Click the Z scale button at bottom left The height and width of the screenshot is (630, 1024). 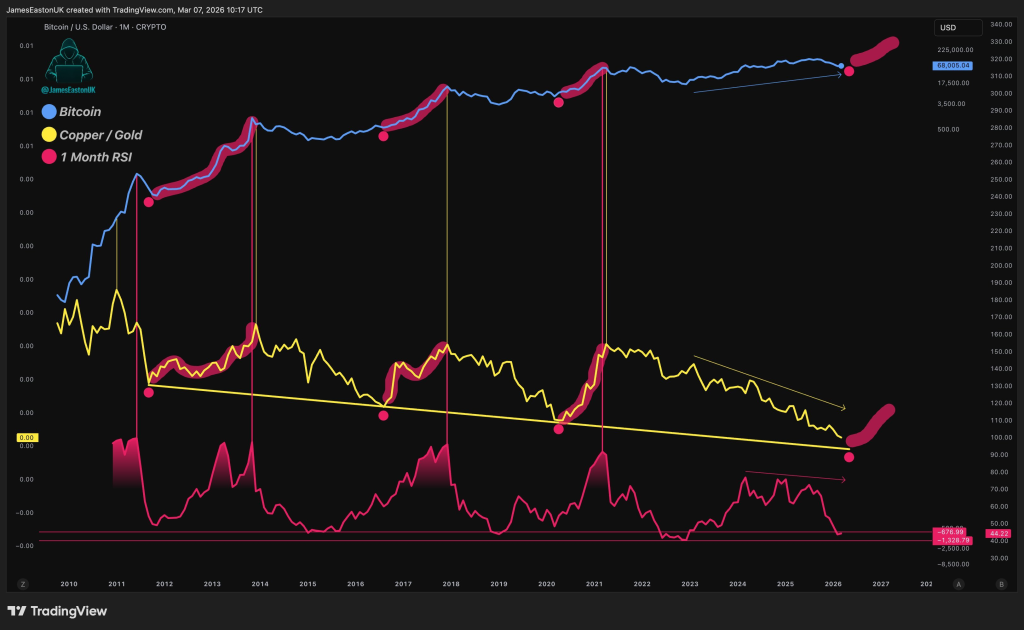coord(22,583)
